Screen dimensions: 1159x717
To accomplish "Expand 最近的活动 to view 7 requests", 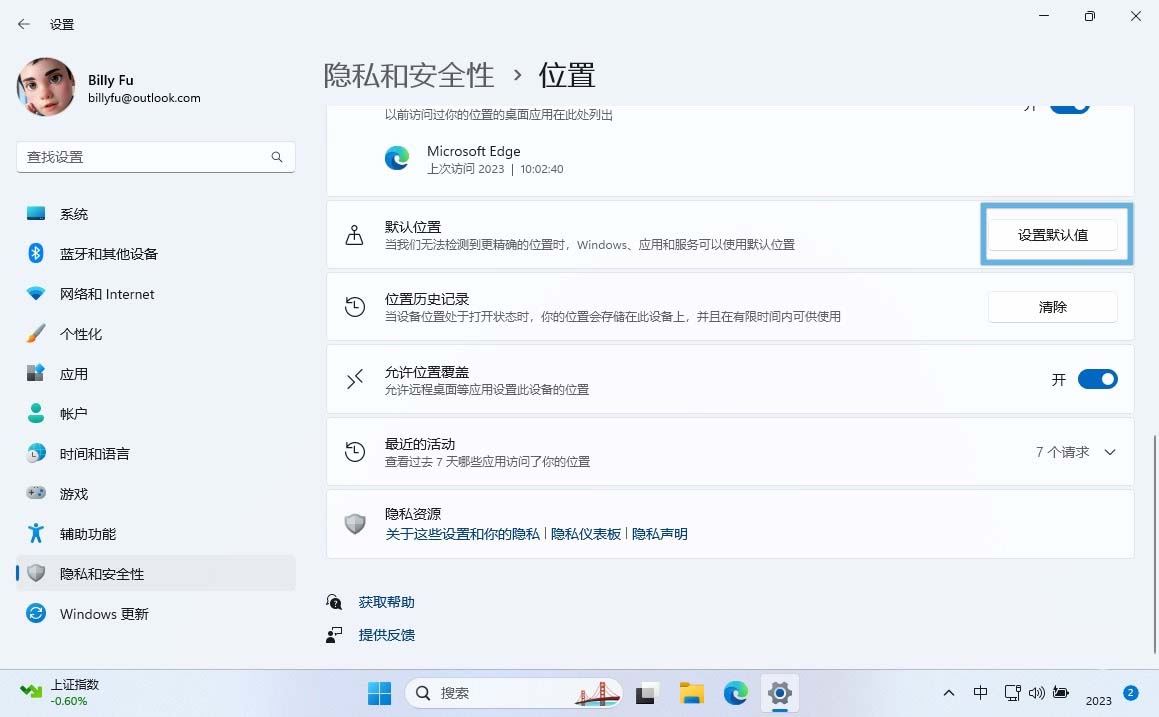I will (1109, 452).
